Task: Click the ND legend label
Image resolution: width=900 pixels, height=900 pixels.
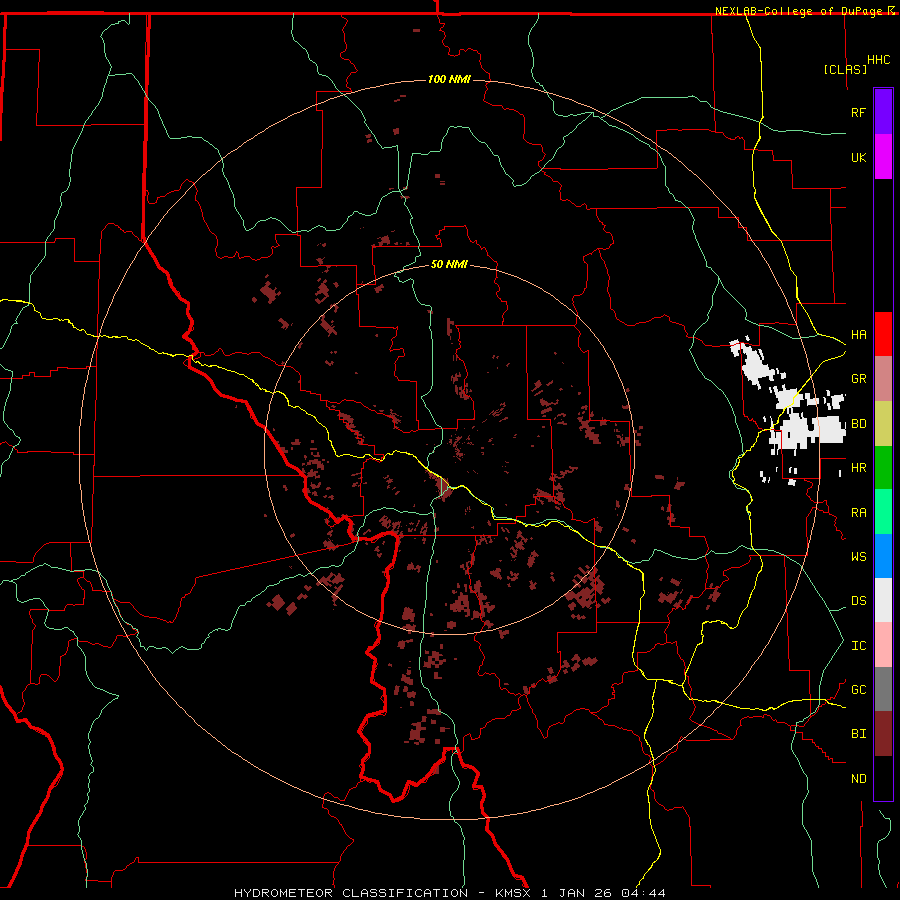Action: (858, 779)
